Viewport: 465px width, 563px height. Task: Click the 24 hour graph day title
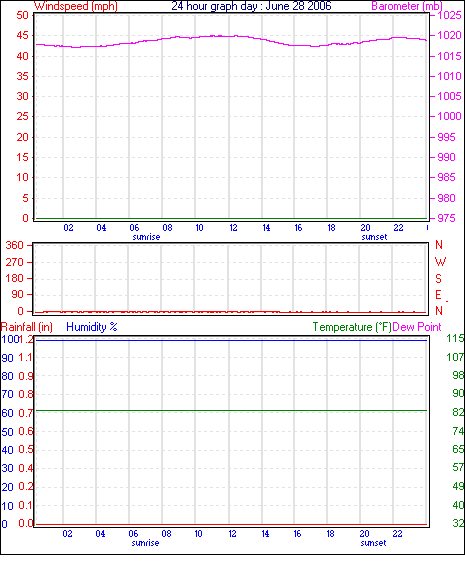pos(251,6)
